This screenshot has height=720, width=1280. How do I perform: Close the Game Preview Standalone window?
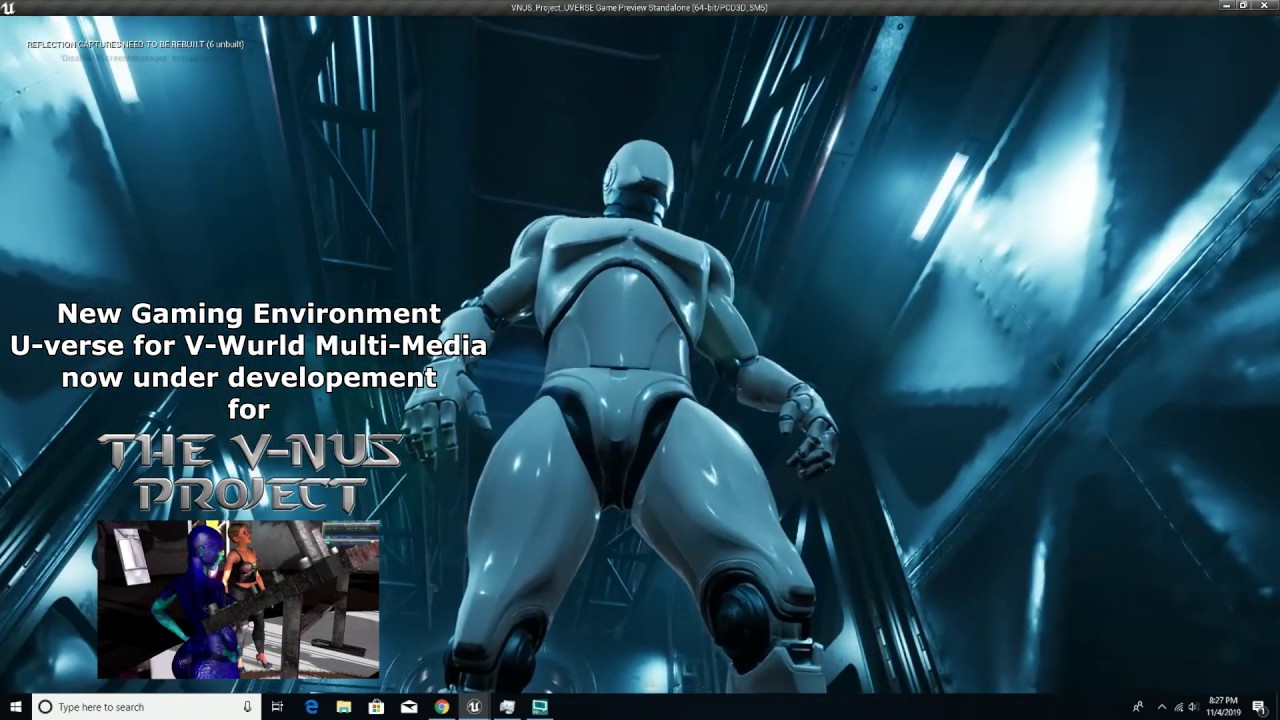coord(1265,5)
